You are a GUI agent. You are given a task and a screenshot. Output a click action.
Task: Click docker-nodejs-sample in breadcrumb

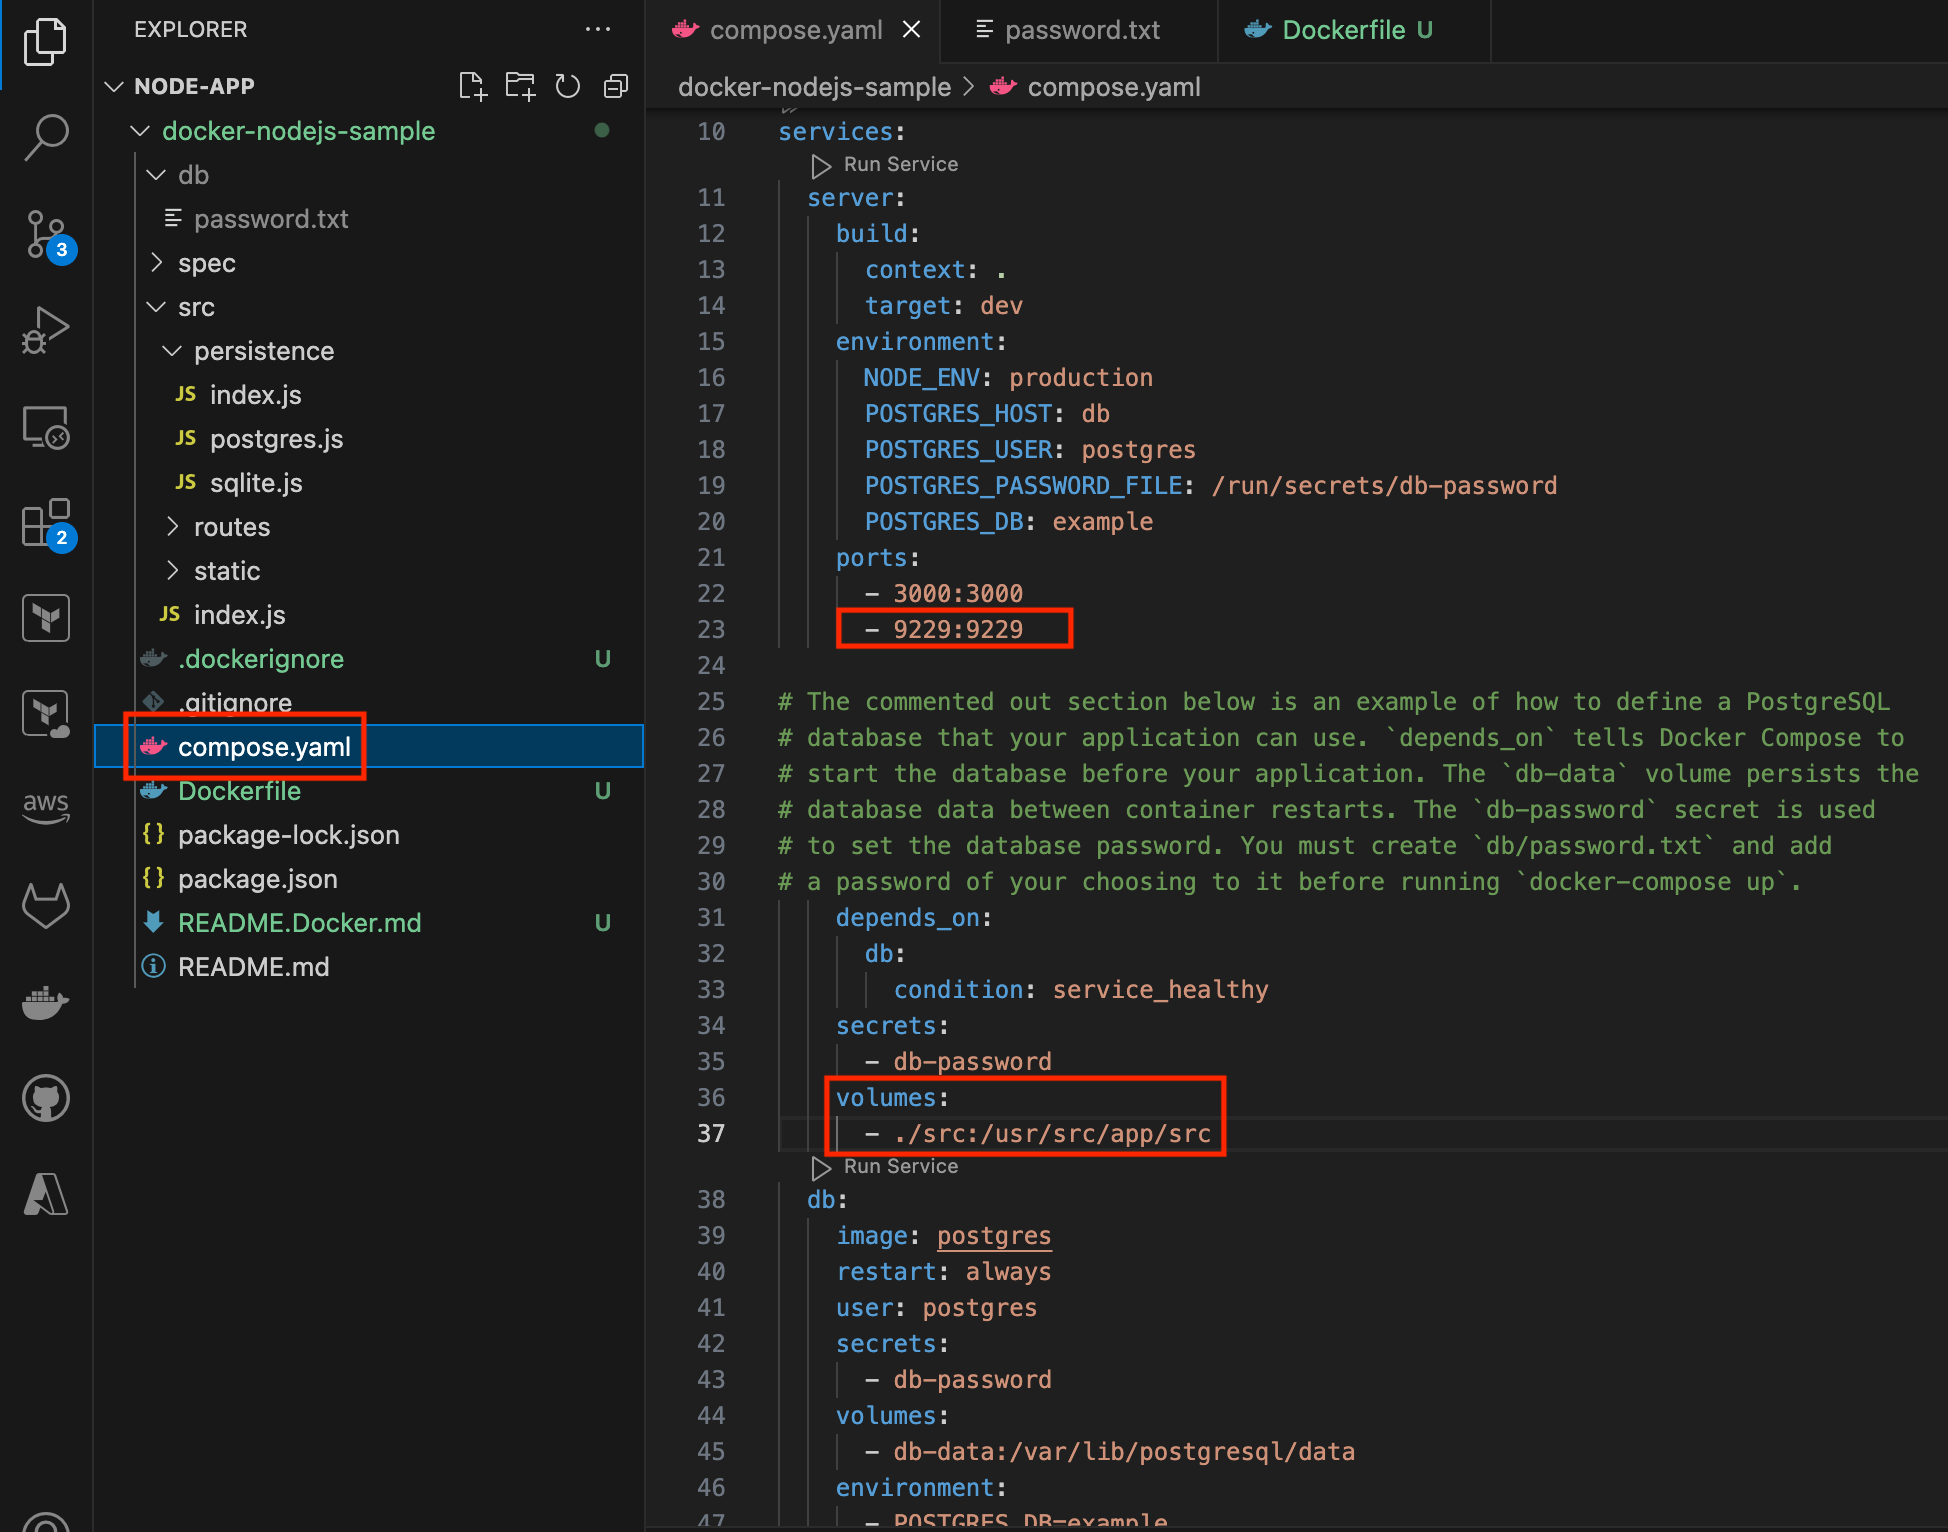click(814, 87)
